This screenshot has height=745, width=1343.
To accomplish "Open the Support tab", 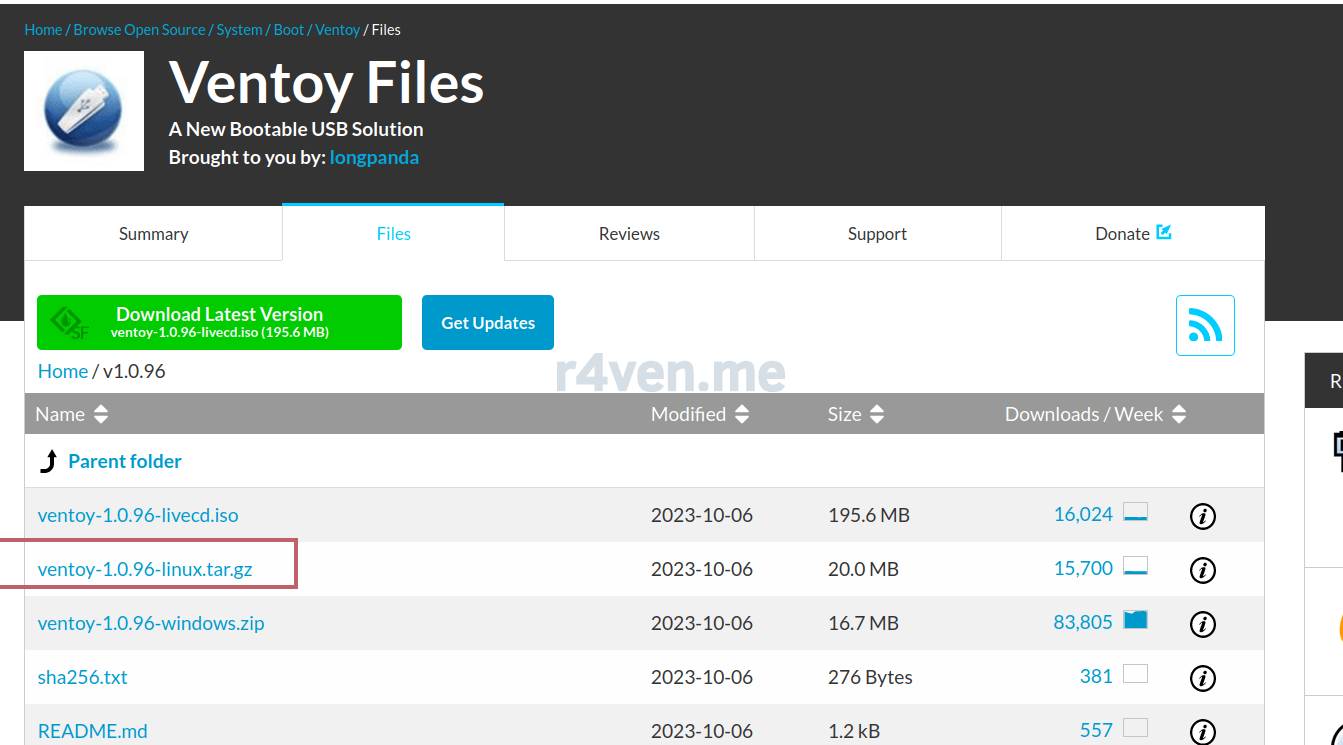I will coord(877,234).
